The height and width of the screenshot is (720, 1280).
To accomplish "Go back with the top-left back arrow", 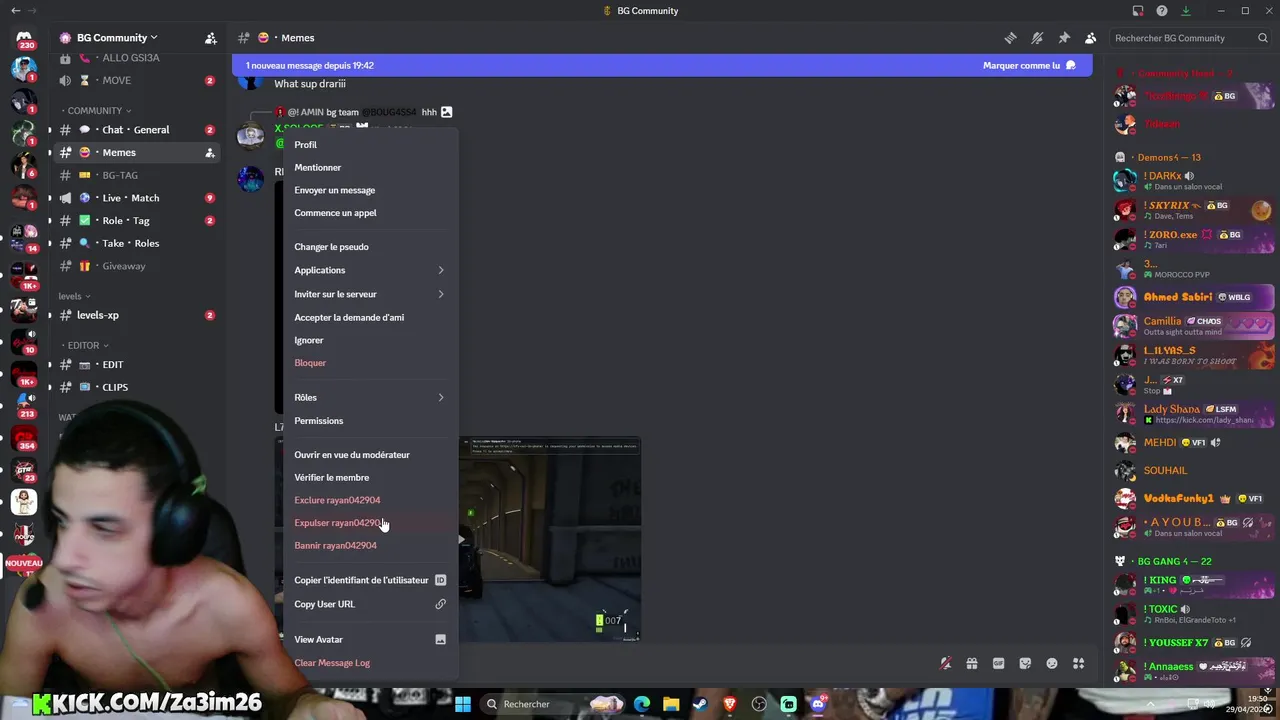I will [x=15, y=11].
